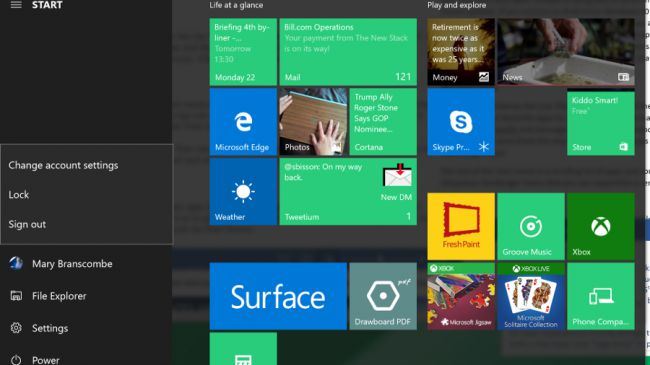Open Microsoft Solitaire Collection tile
This screenshot has height=365, width=650.
[x=531, y=296]
